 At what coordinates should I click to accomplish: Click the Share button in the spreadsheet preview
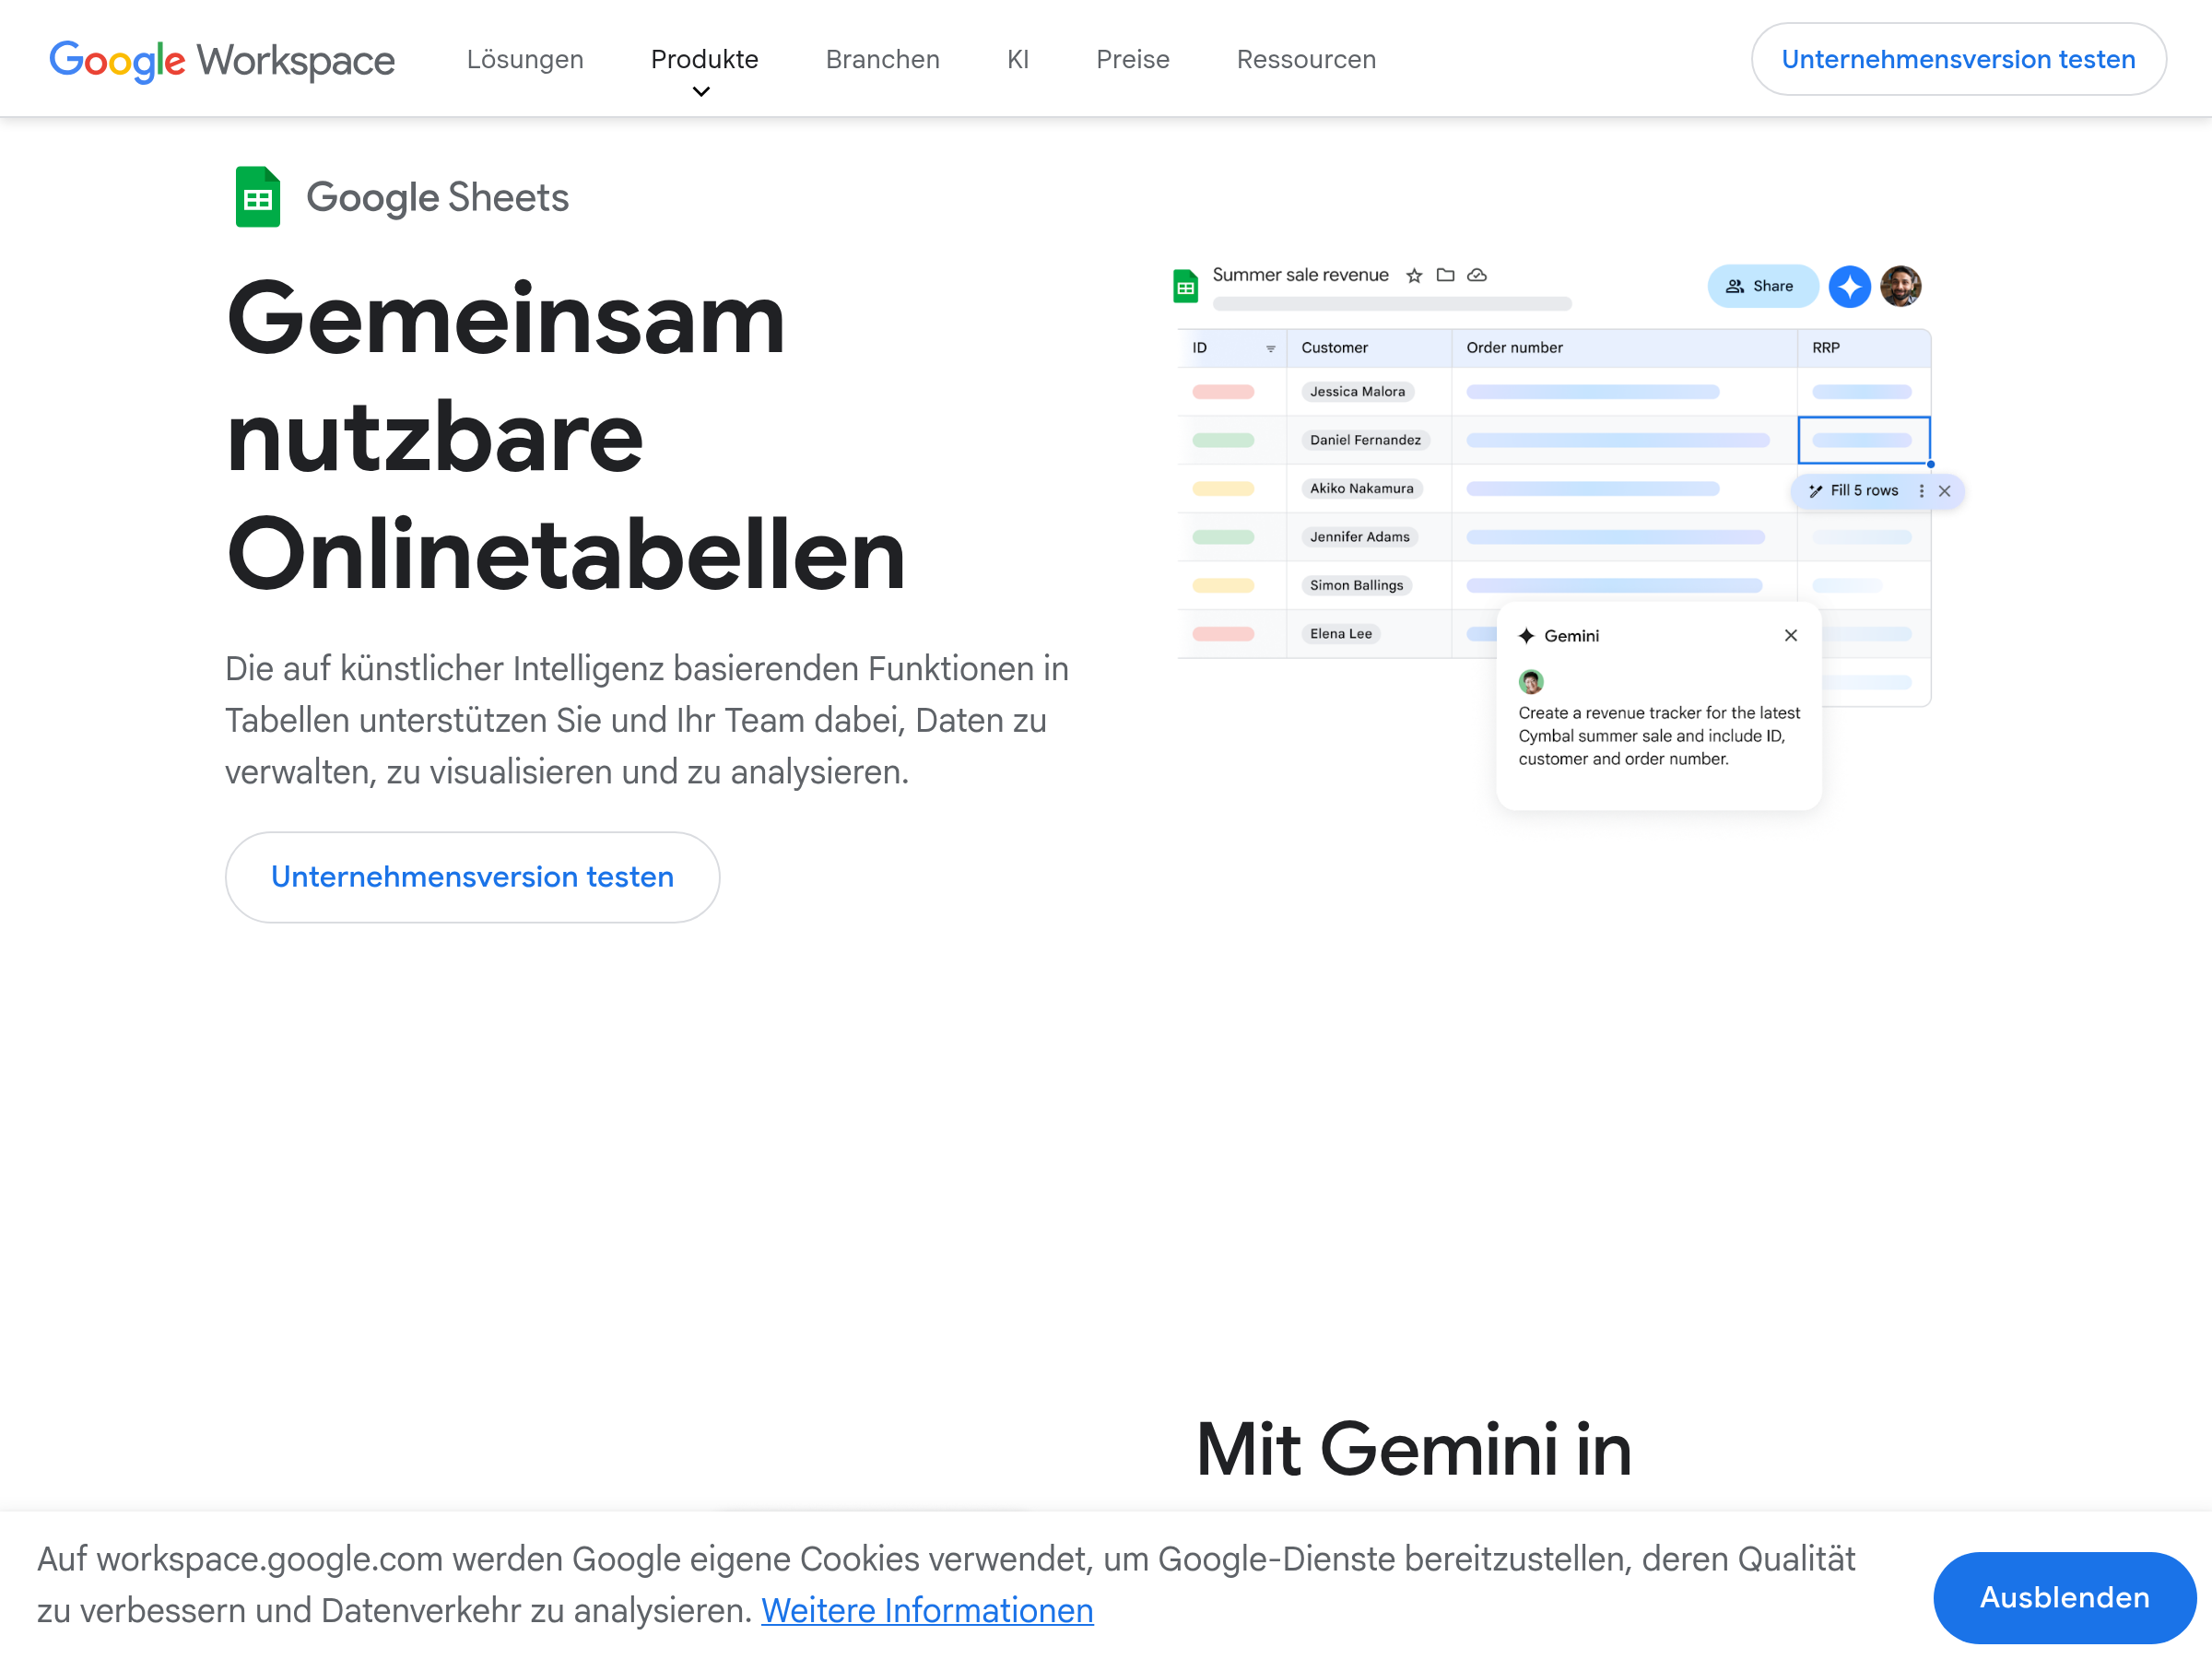coord(1761,287)
